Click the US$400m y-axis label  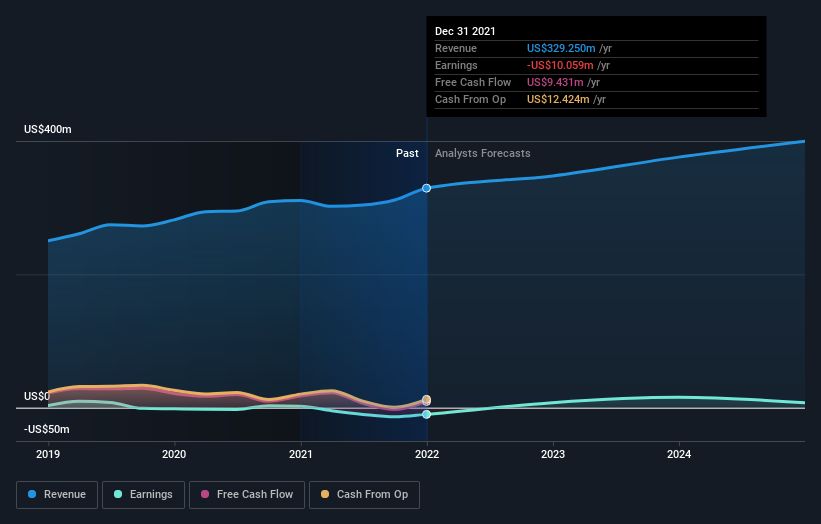[x=48, y=129]
